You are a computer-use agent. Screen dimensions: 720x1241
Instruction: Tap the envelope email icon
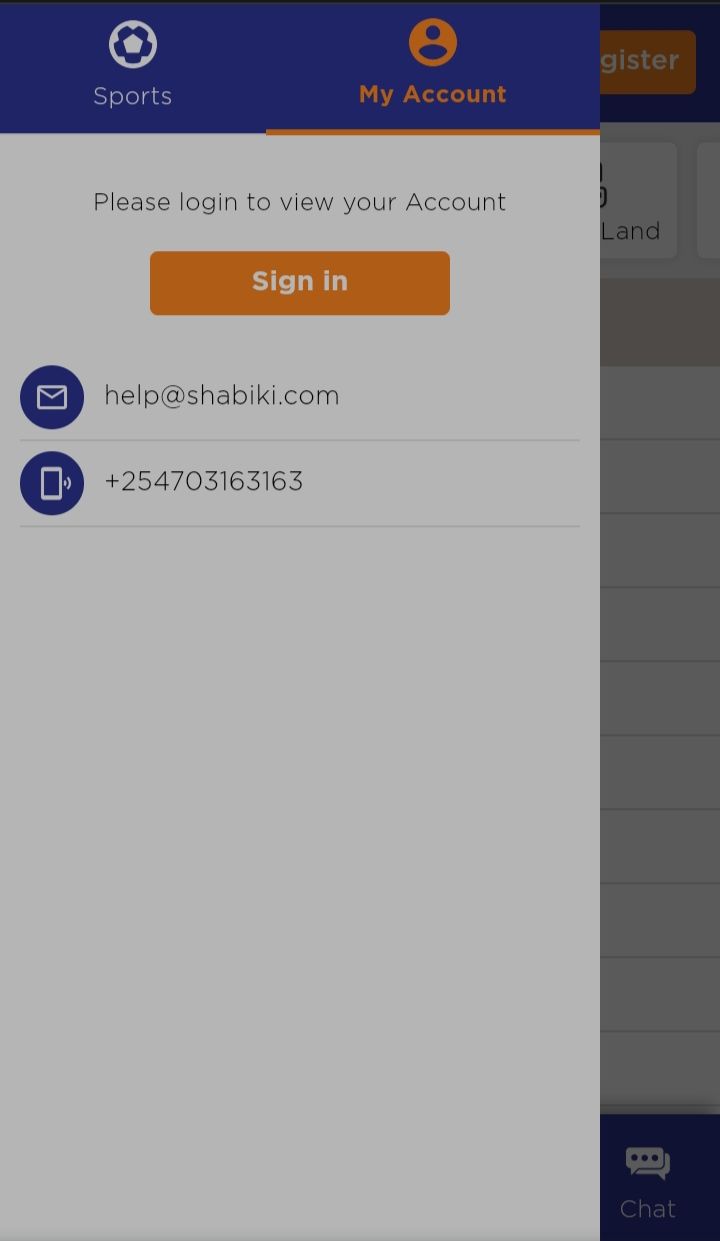tap(52, 397)
